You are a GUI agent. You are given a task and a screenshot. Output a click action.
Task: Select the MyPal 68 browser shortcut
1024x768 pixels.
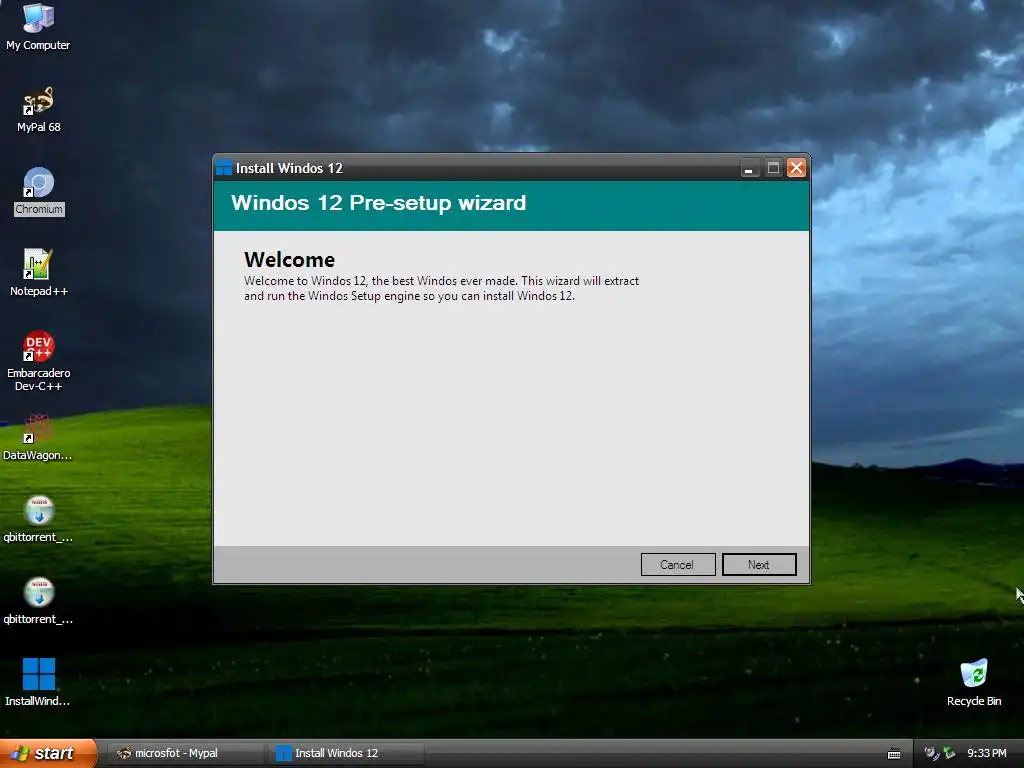pyautogui.click(x=38, y=110)
